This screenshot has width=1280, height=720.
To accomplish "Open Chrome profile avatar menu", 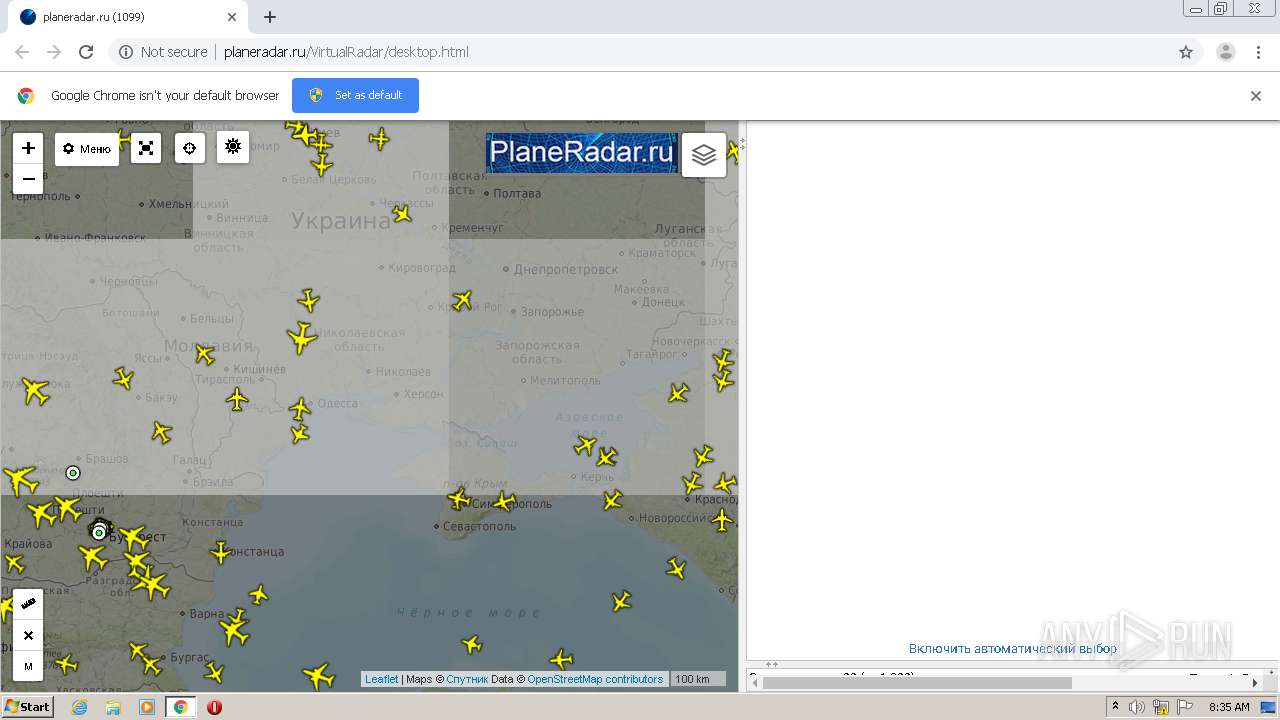I will pyautogui.click(x=1226, y=52).
